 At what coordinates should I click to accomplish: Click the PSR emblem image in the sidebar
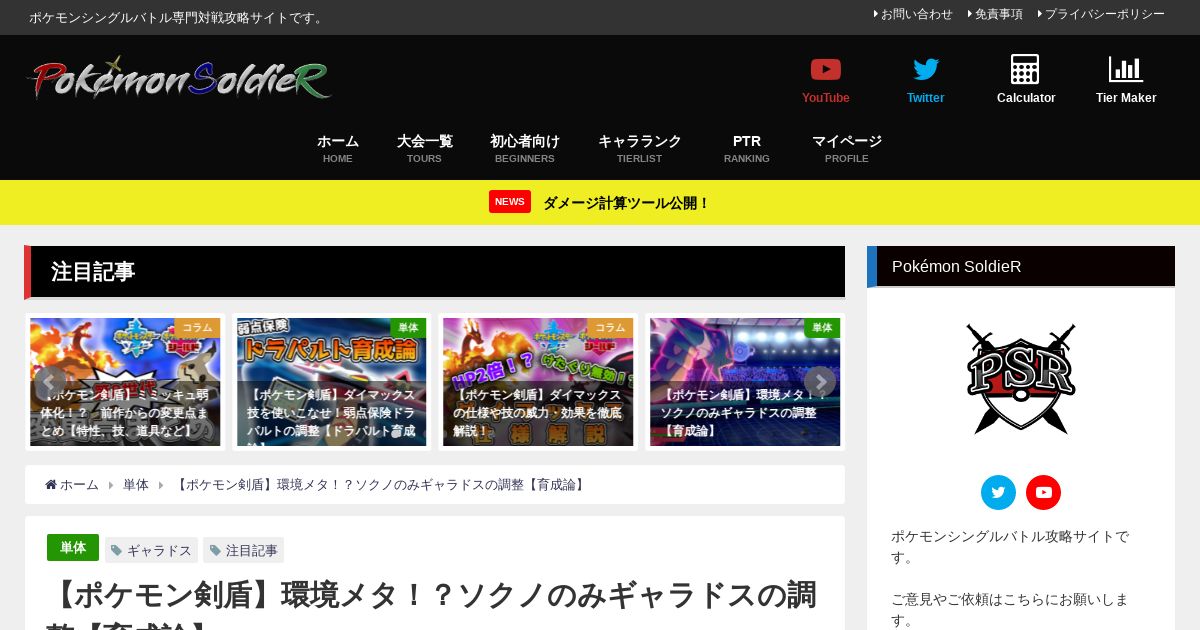click(1021, 378)
